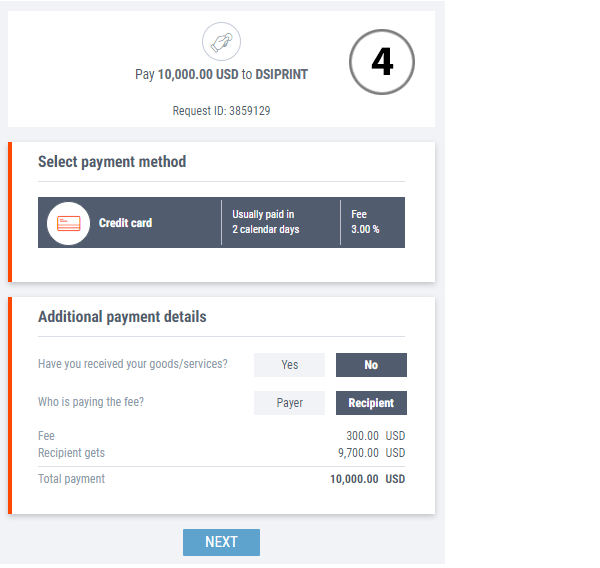Choose the Credit card payment method label

pos(125,223)
